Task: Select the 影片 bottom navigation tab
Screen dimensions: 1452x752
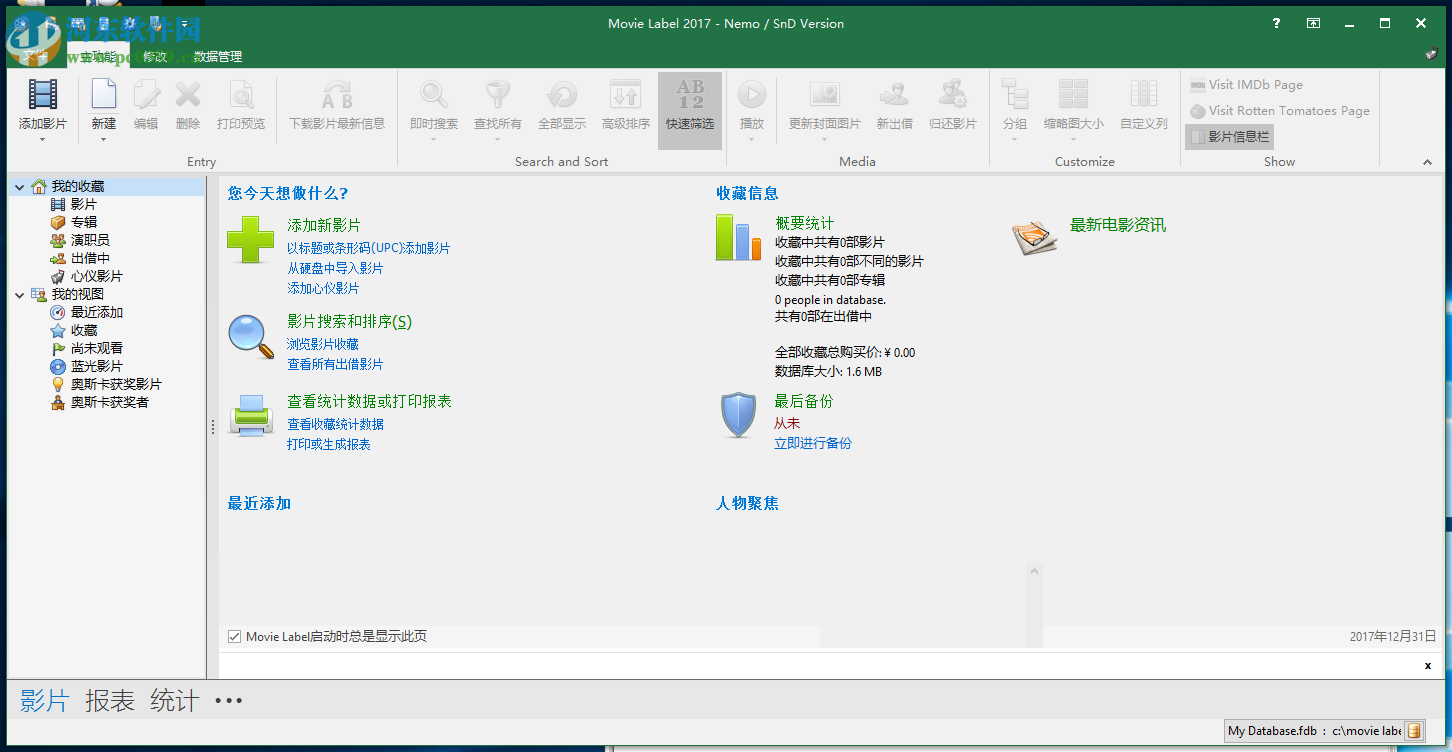Action: [x=45, y=701]
